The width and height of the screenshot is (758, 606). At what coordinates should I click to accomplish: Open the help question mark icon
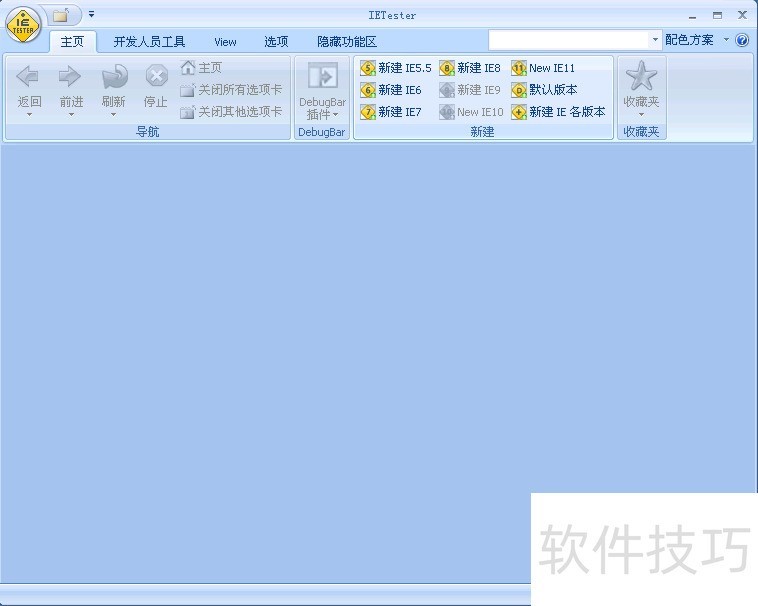pyautogui.click(x=742, y=41)
